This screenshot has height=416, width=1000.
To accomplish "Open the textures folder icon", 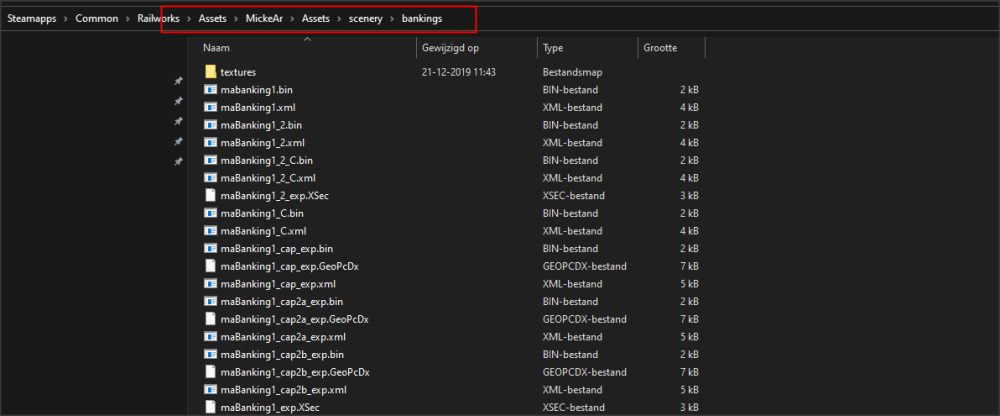I will pos(210,72).
